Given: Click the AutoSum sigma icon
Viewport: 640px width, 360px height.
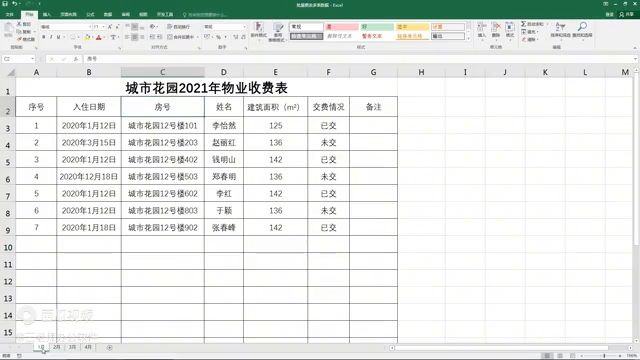Looking at the screenshot, I should click(523, 24).
